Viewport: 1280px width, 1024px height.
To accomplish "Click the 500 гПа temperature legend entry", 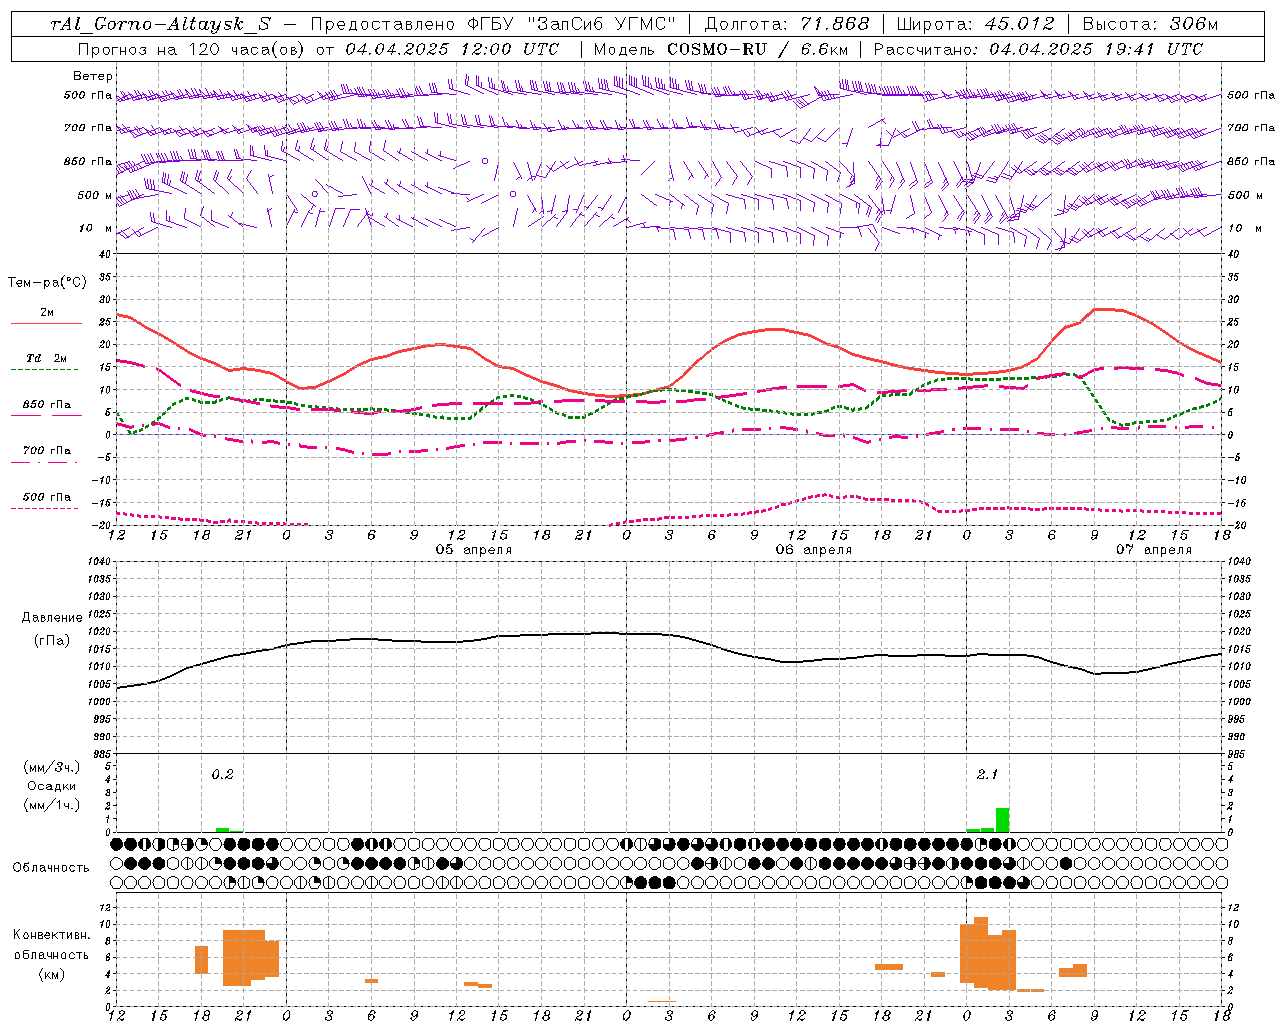I will tap(46, 498).
